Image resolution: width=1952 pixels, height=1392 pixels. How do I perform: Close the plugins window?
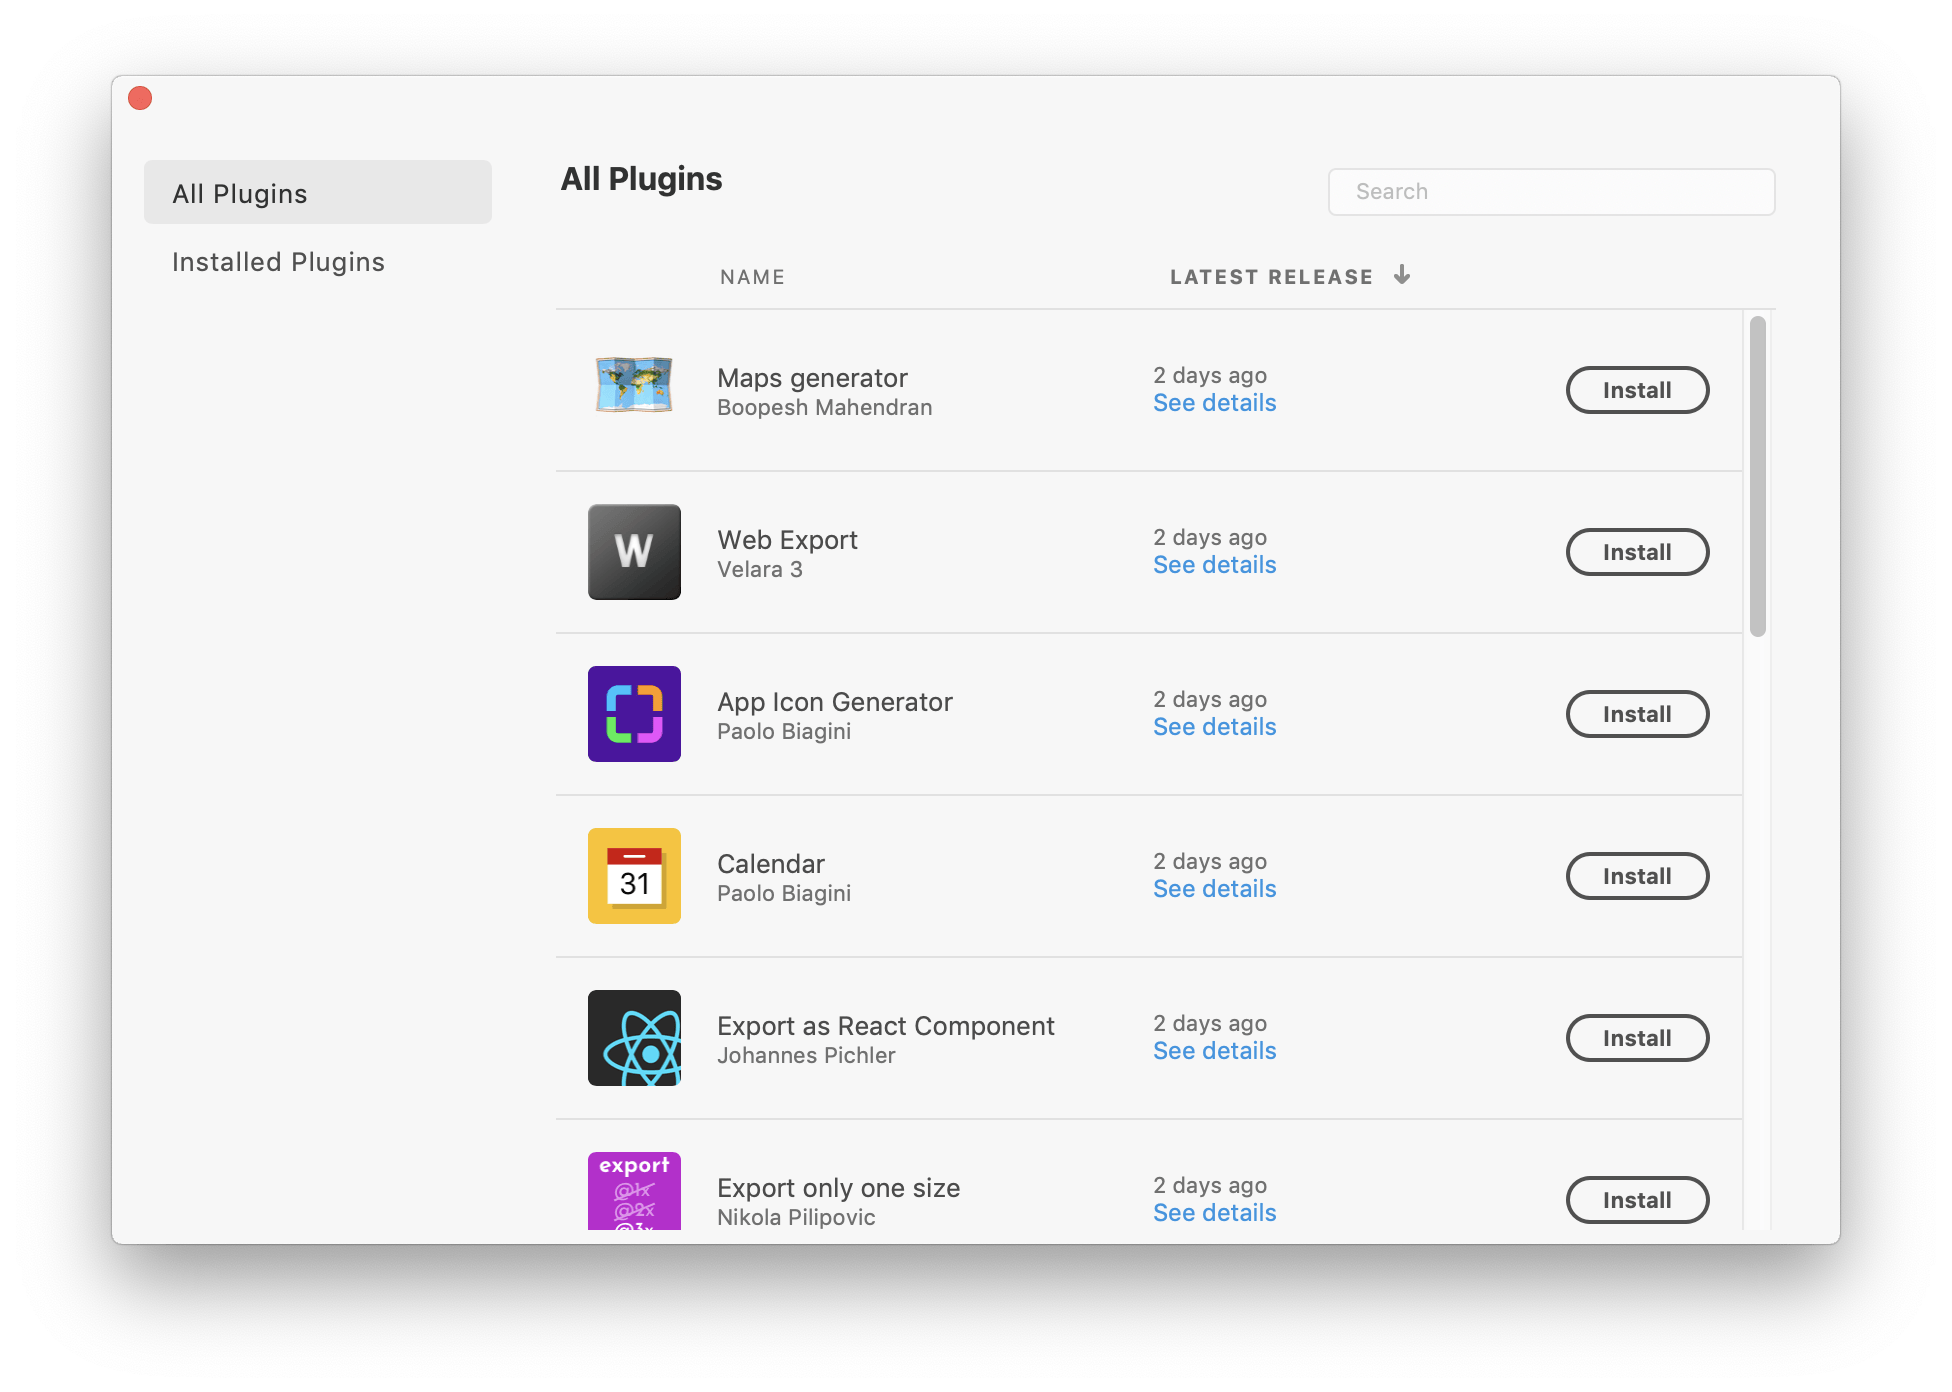pyautogui.click(x=140, y=98)
